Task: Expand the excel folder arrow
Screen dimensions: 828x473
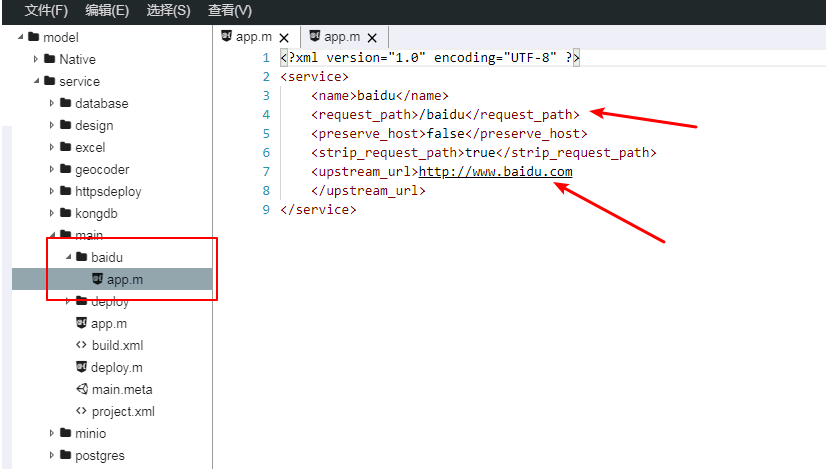Action: tap(52, 147)
